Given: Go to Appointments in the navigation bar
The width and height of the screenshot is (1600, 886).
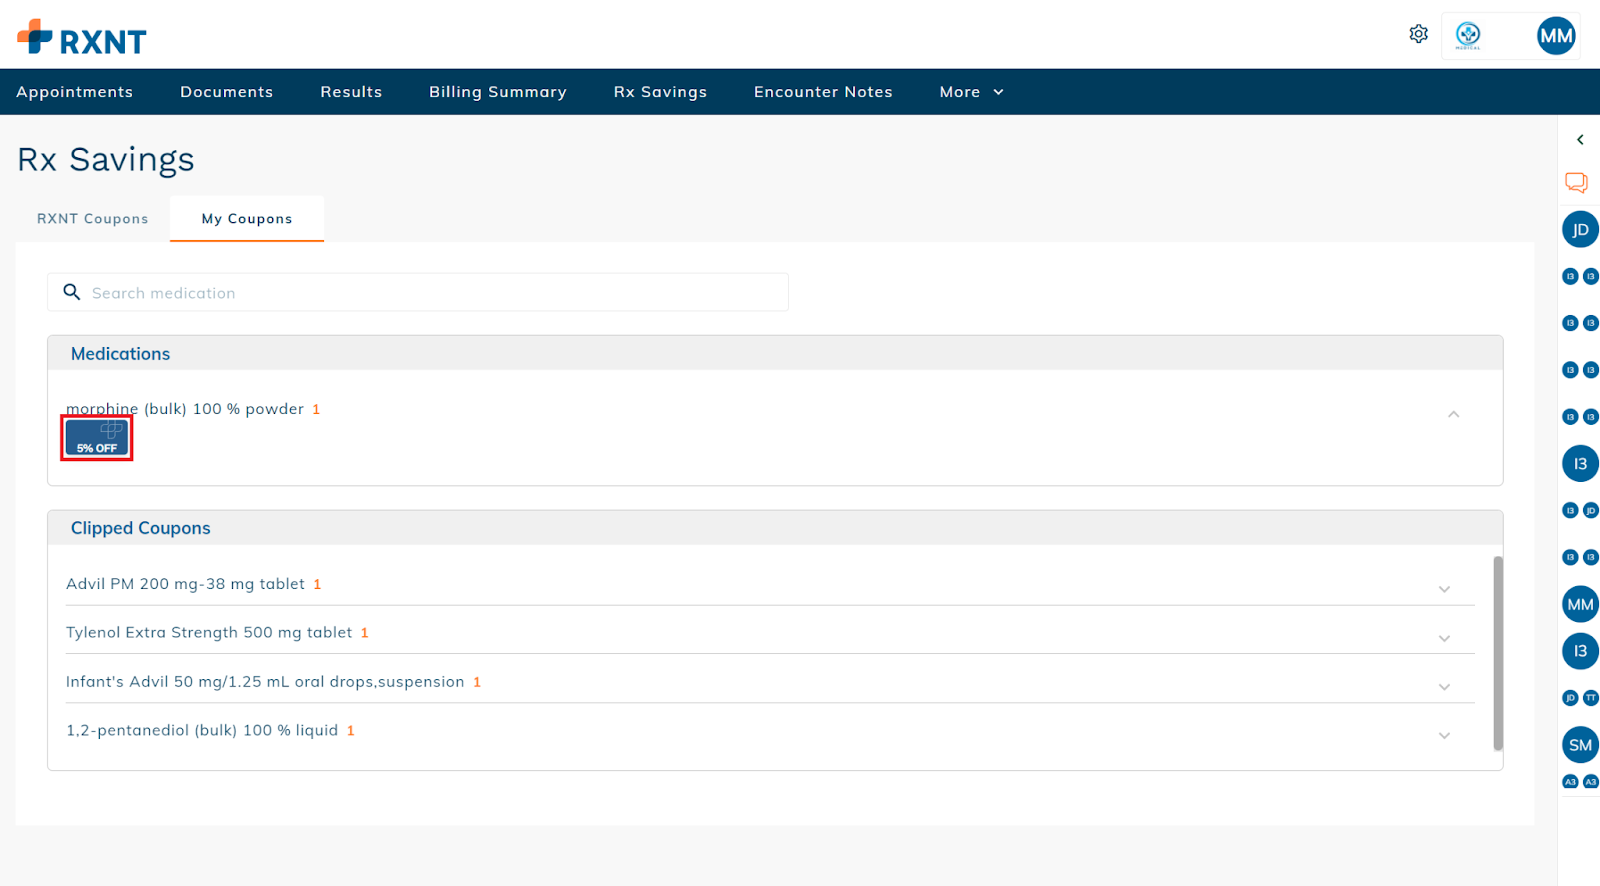Looking at the screenshot, I should coord(75,92).
